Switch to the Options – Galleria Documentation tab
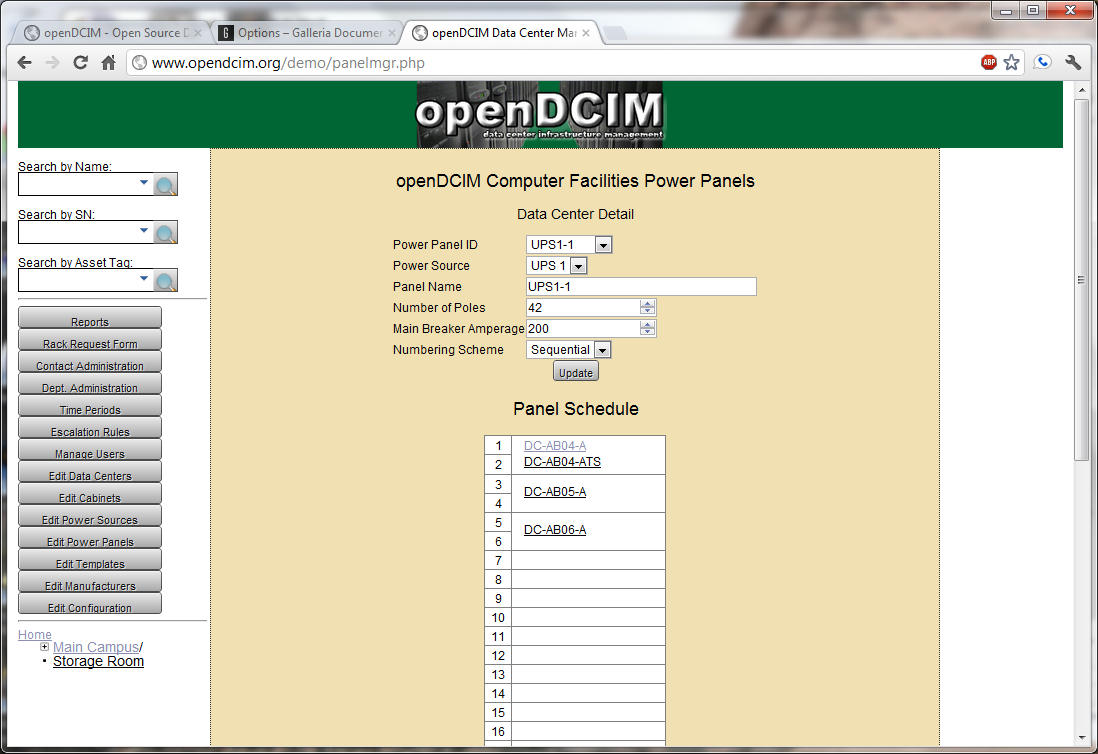1098x754 pixels. point(301,33)
